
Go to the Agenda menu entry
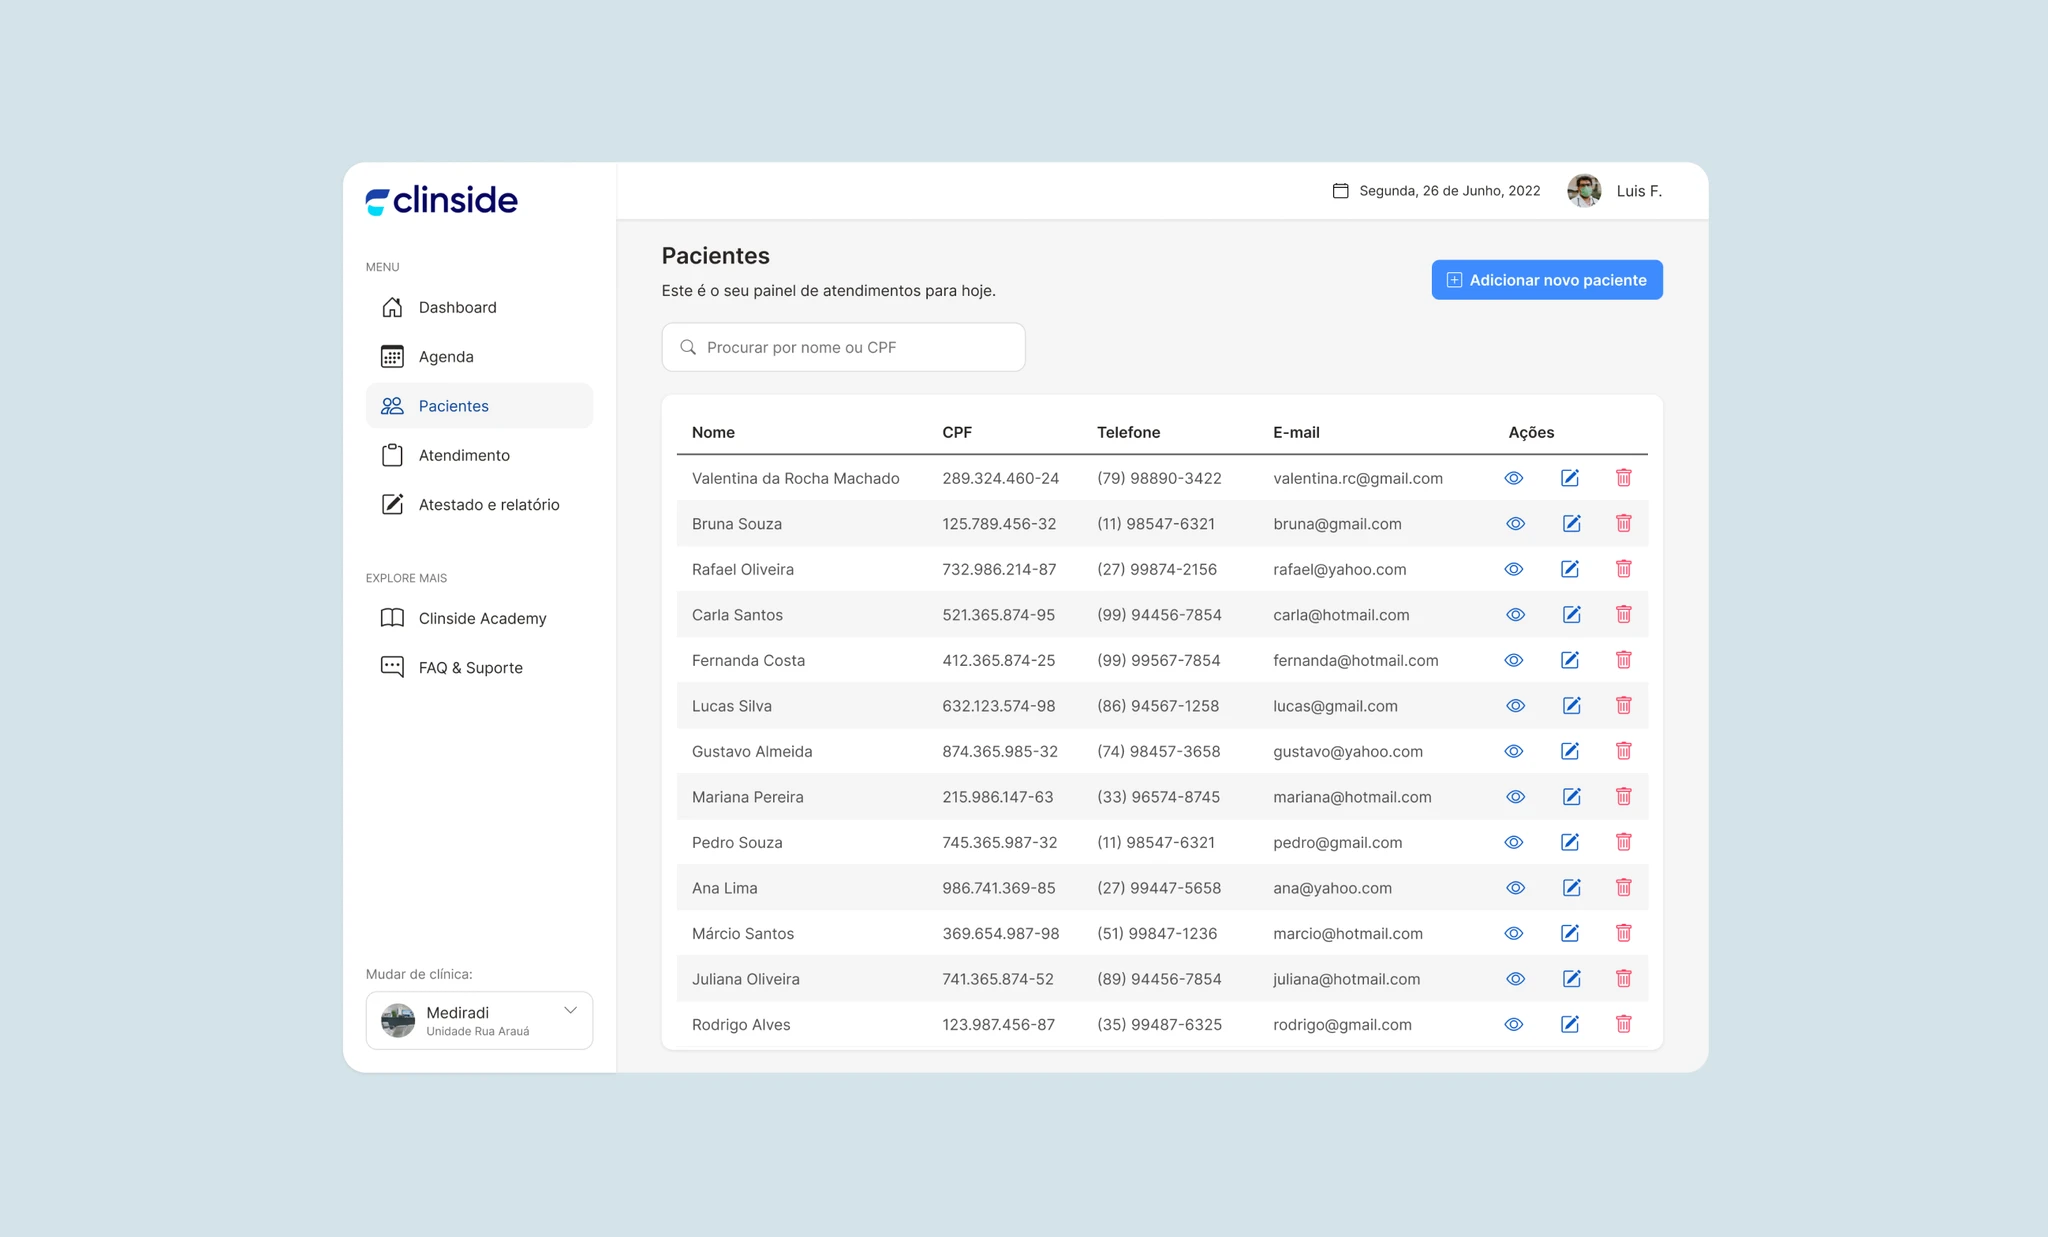pyautogui.click(x=446, y=356)
